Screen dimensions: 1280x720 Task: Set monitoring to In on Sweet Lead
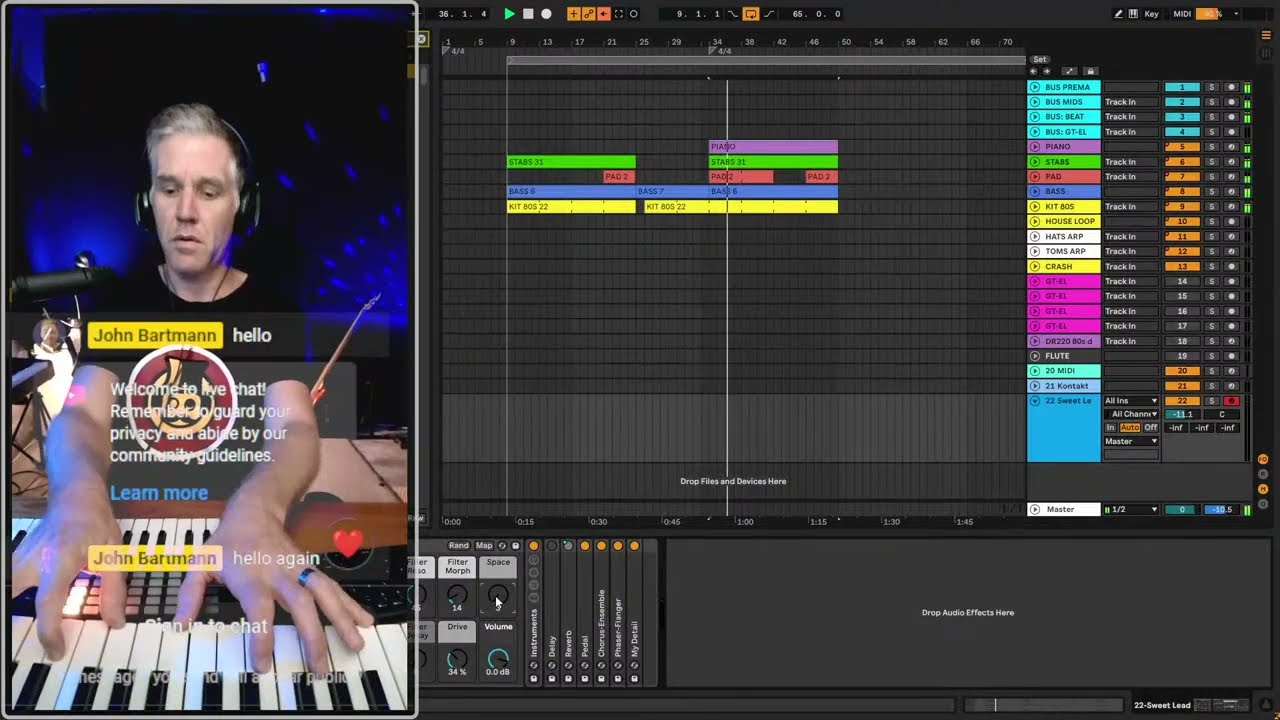1110,428
